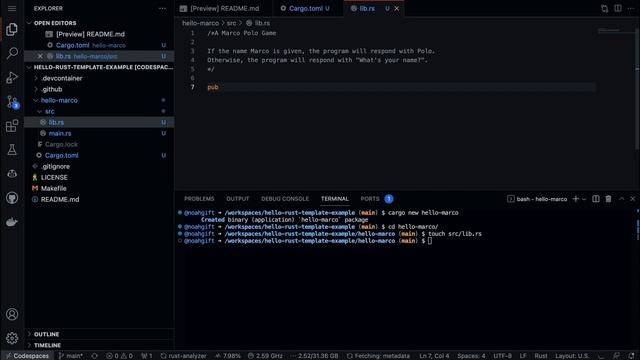The width and height of the screenshot is (640, 360).
Task: Kill the terminal with trash icon
Action: click(x=608, y=199)
